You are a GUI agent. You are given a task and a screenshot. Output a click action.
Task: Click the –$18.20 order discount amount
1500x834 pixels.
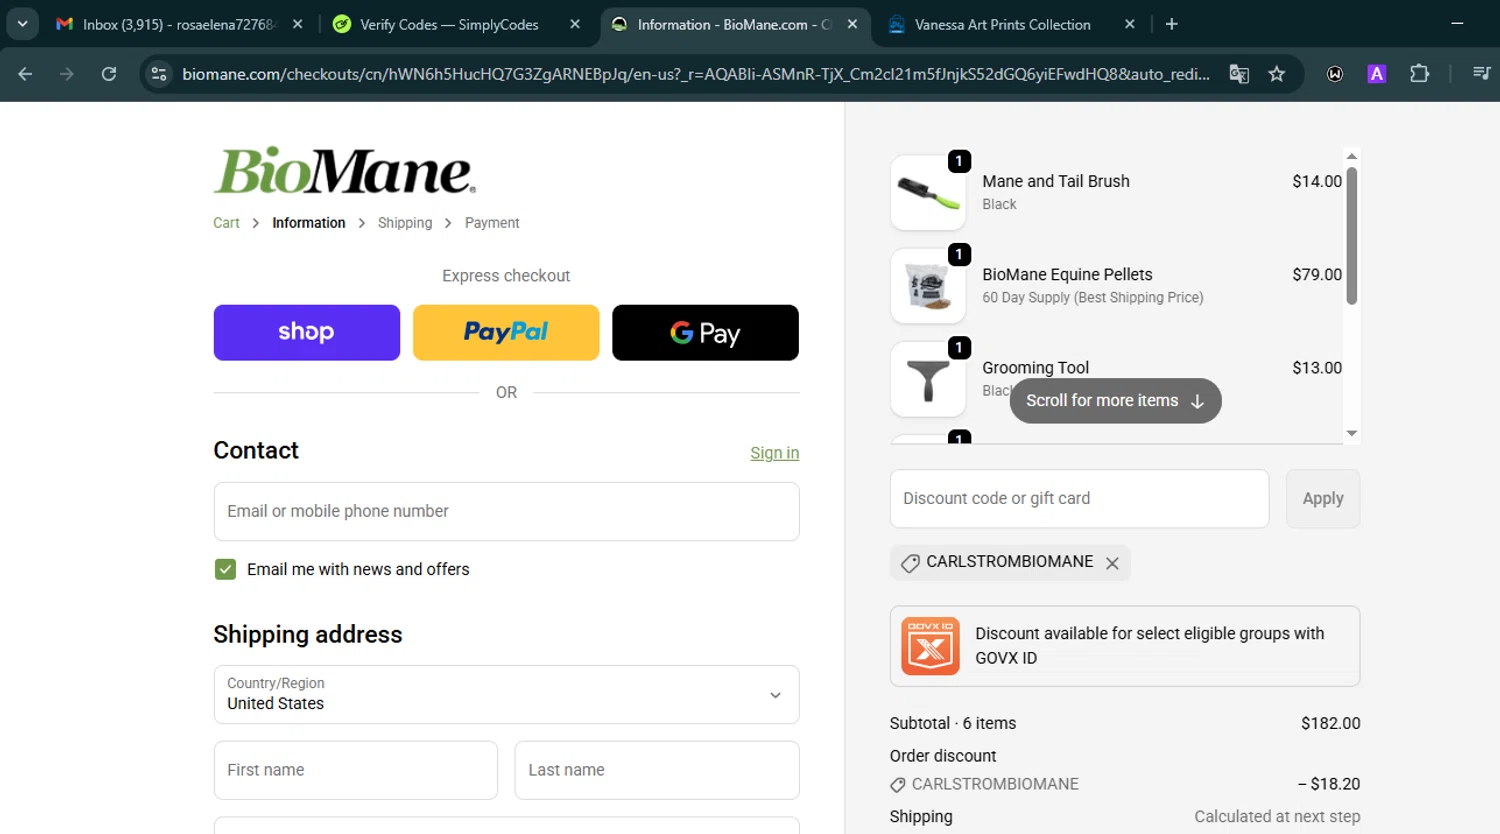click(1329, 785)
